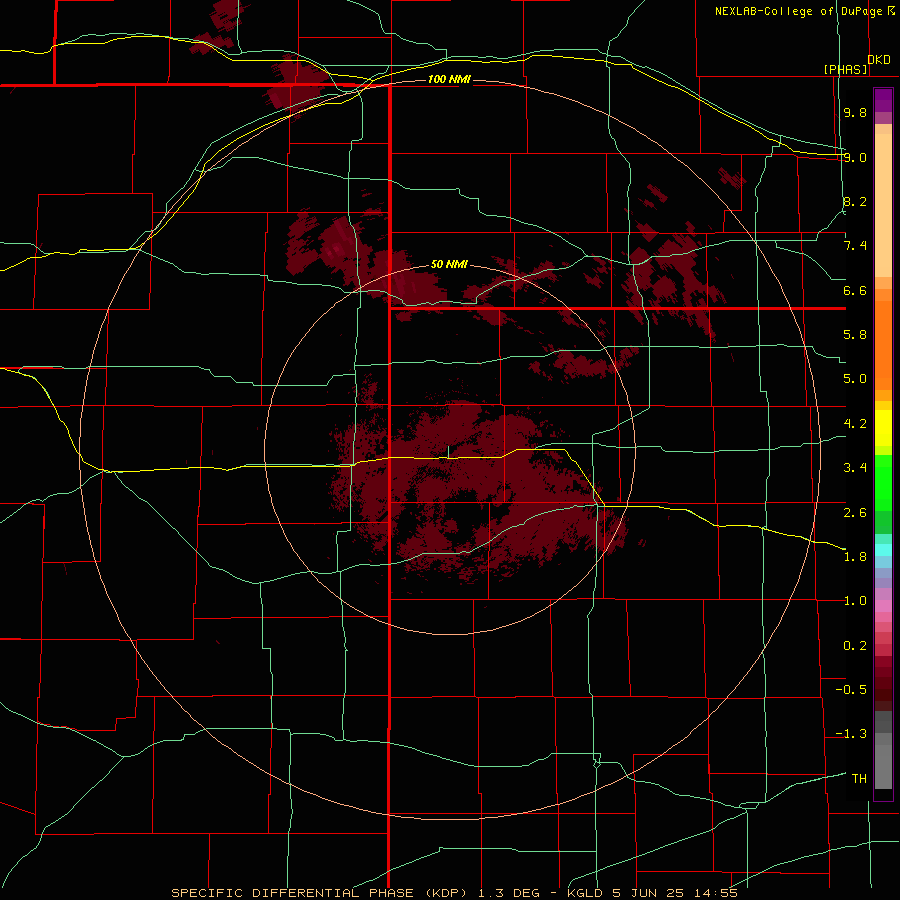The image size is (900, 900).
Task: Click the TH threshold label in legend
Action: (x=859, y=779)
